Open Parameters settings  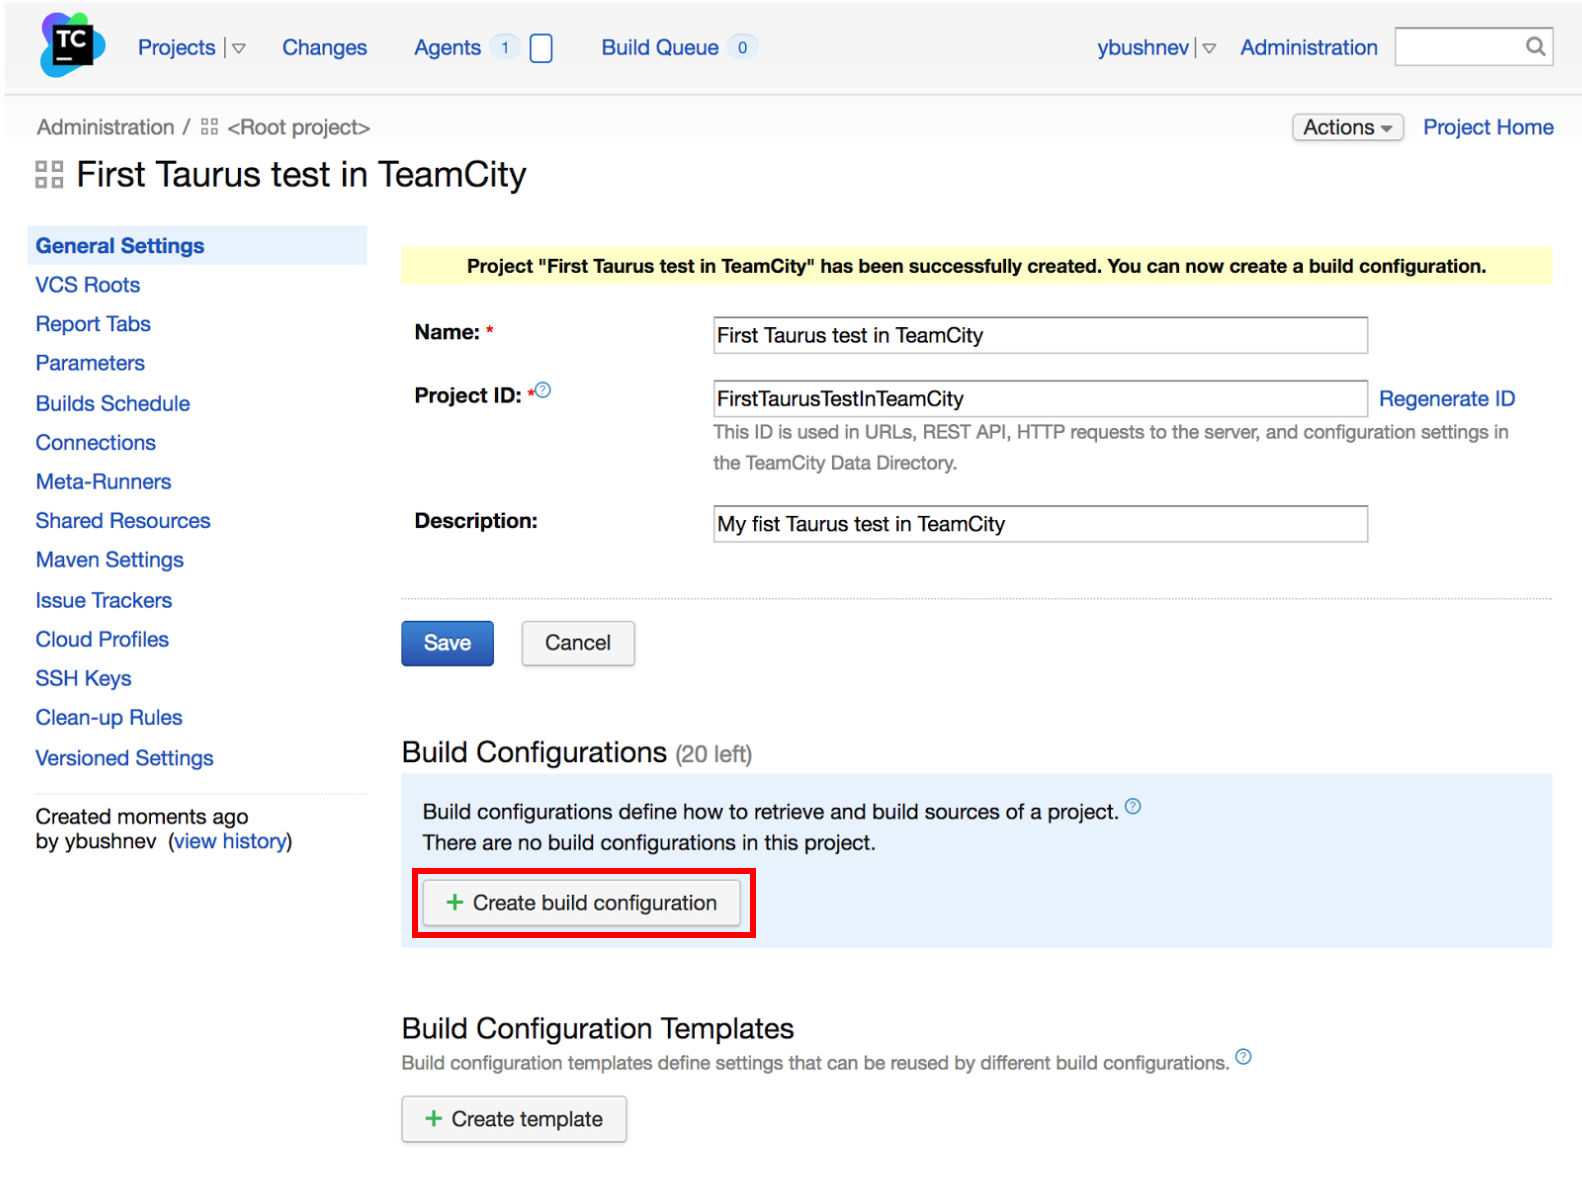tap(90, 363)
